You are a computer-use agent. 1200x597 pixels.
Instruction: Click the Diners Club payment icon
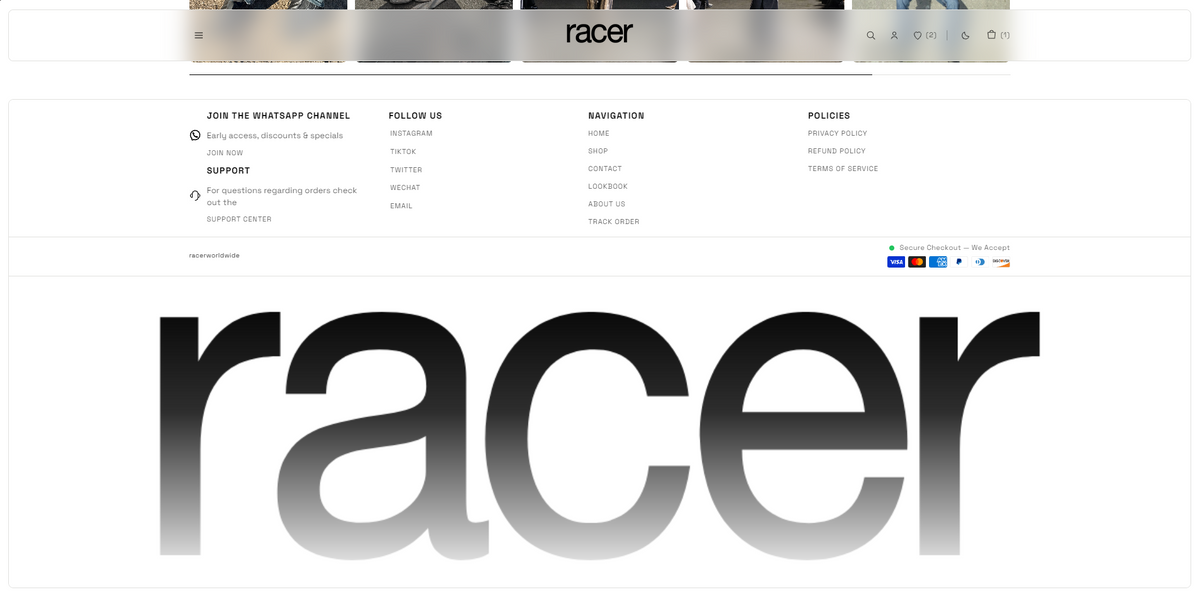[x=980, y=262]
